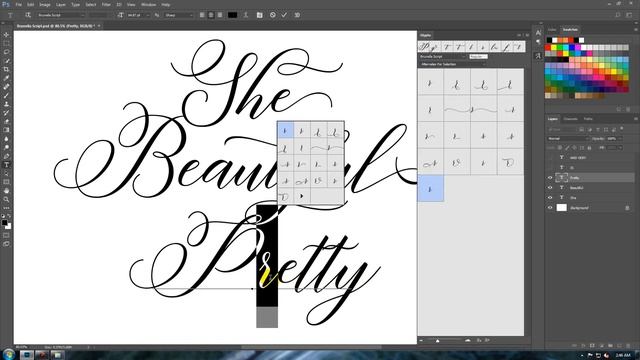640x360 pixels.
Task: Left align the text
Action: (202, 15)
